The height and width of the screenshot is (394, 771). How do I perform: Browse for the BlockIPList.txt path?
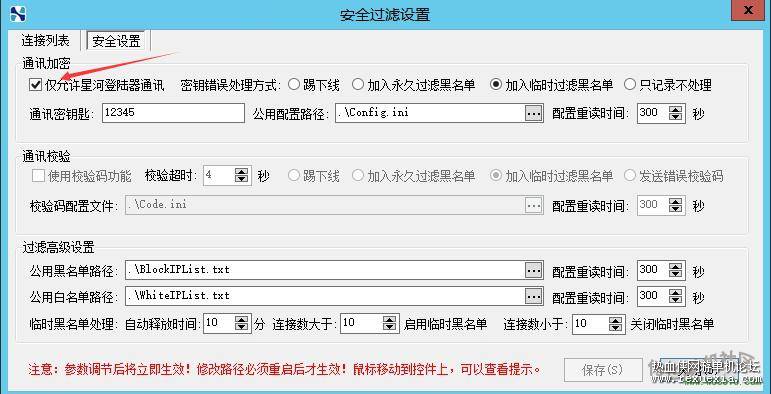coord(534,270)
